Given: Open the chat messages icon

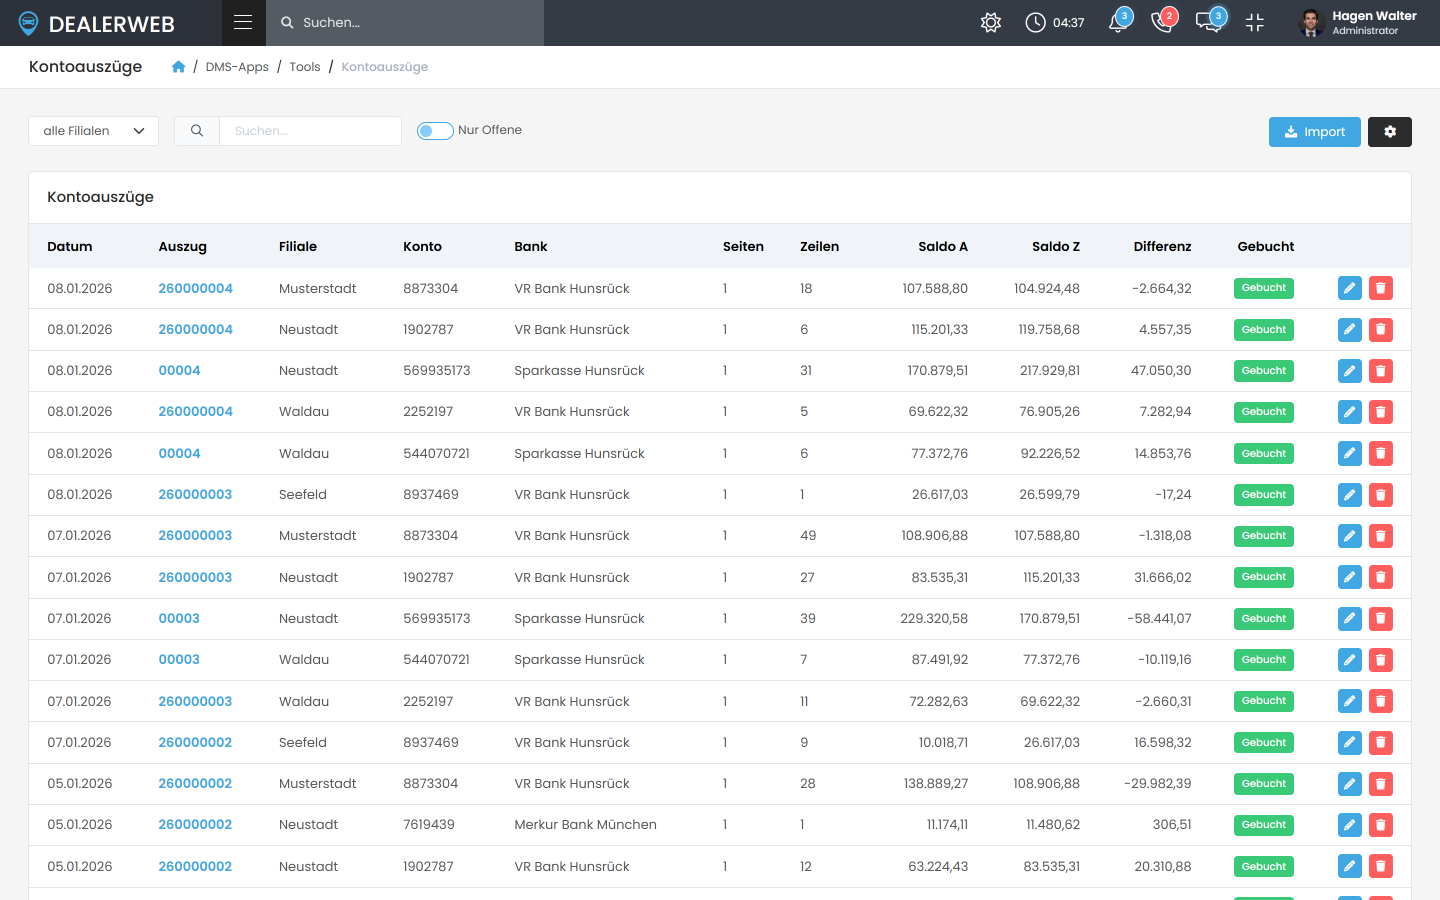Looking at the screenshot, I should (x=1210, y=22).
